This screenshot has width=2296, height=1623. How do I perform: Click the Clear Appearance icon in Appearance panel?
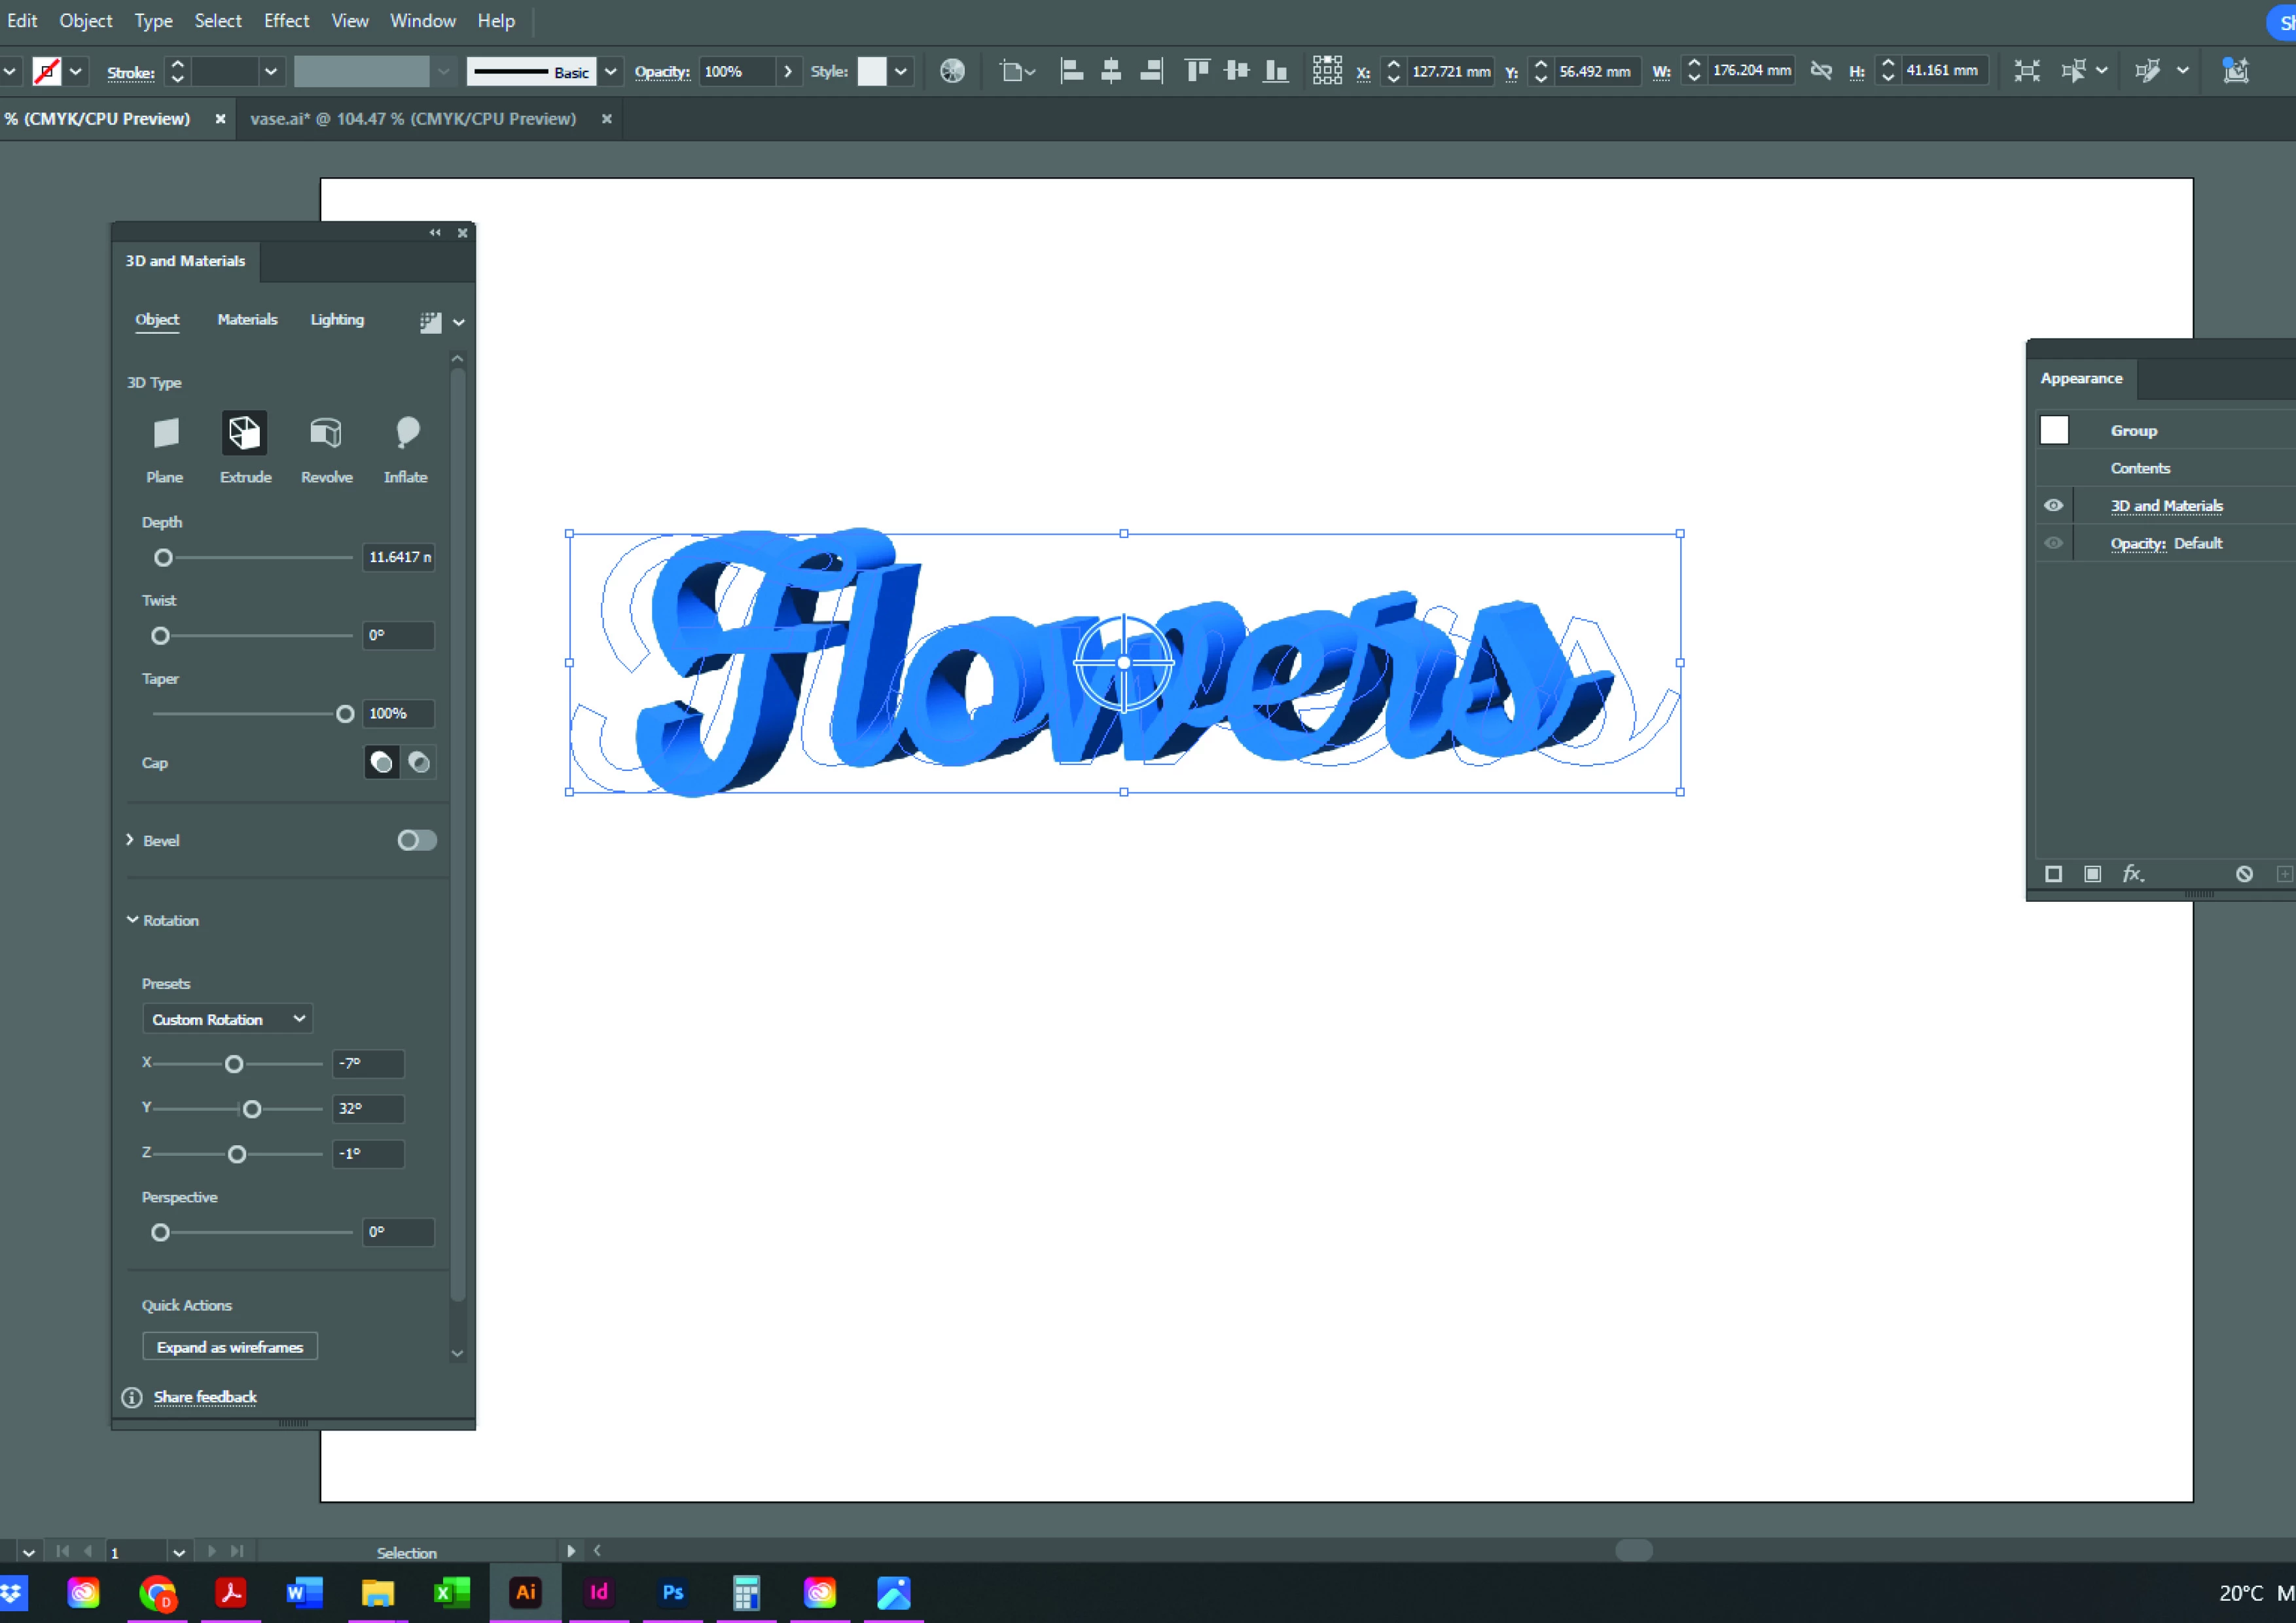pyautogui.click(x=2244, y=874)
